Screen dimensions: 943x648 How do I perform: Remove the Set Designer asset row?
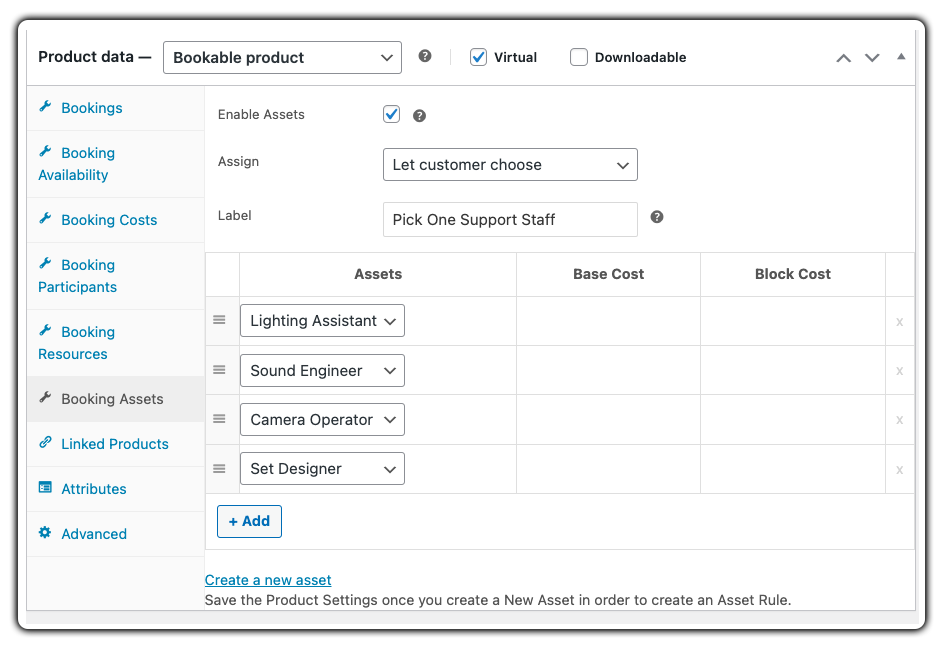(x=899, y=469)
